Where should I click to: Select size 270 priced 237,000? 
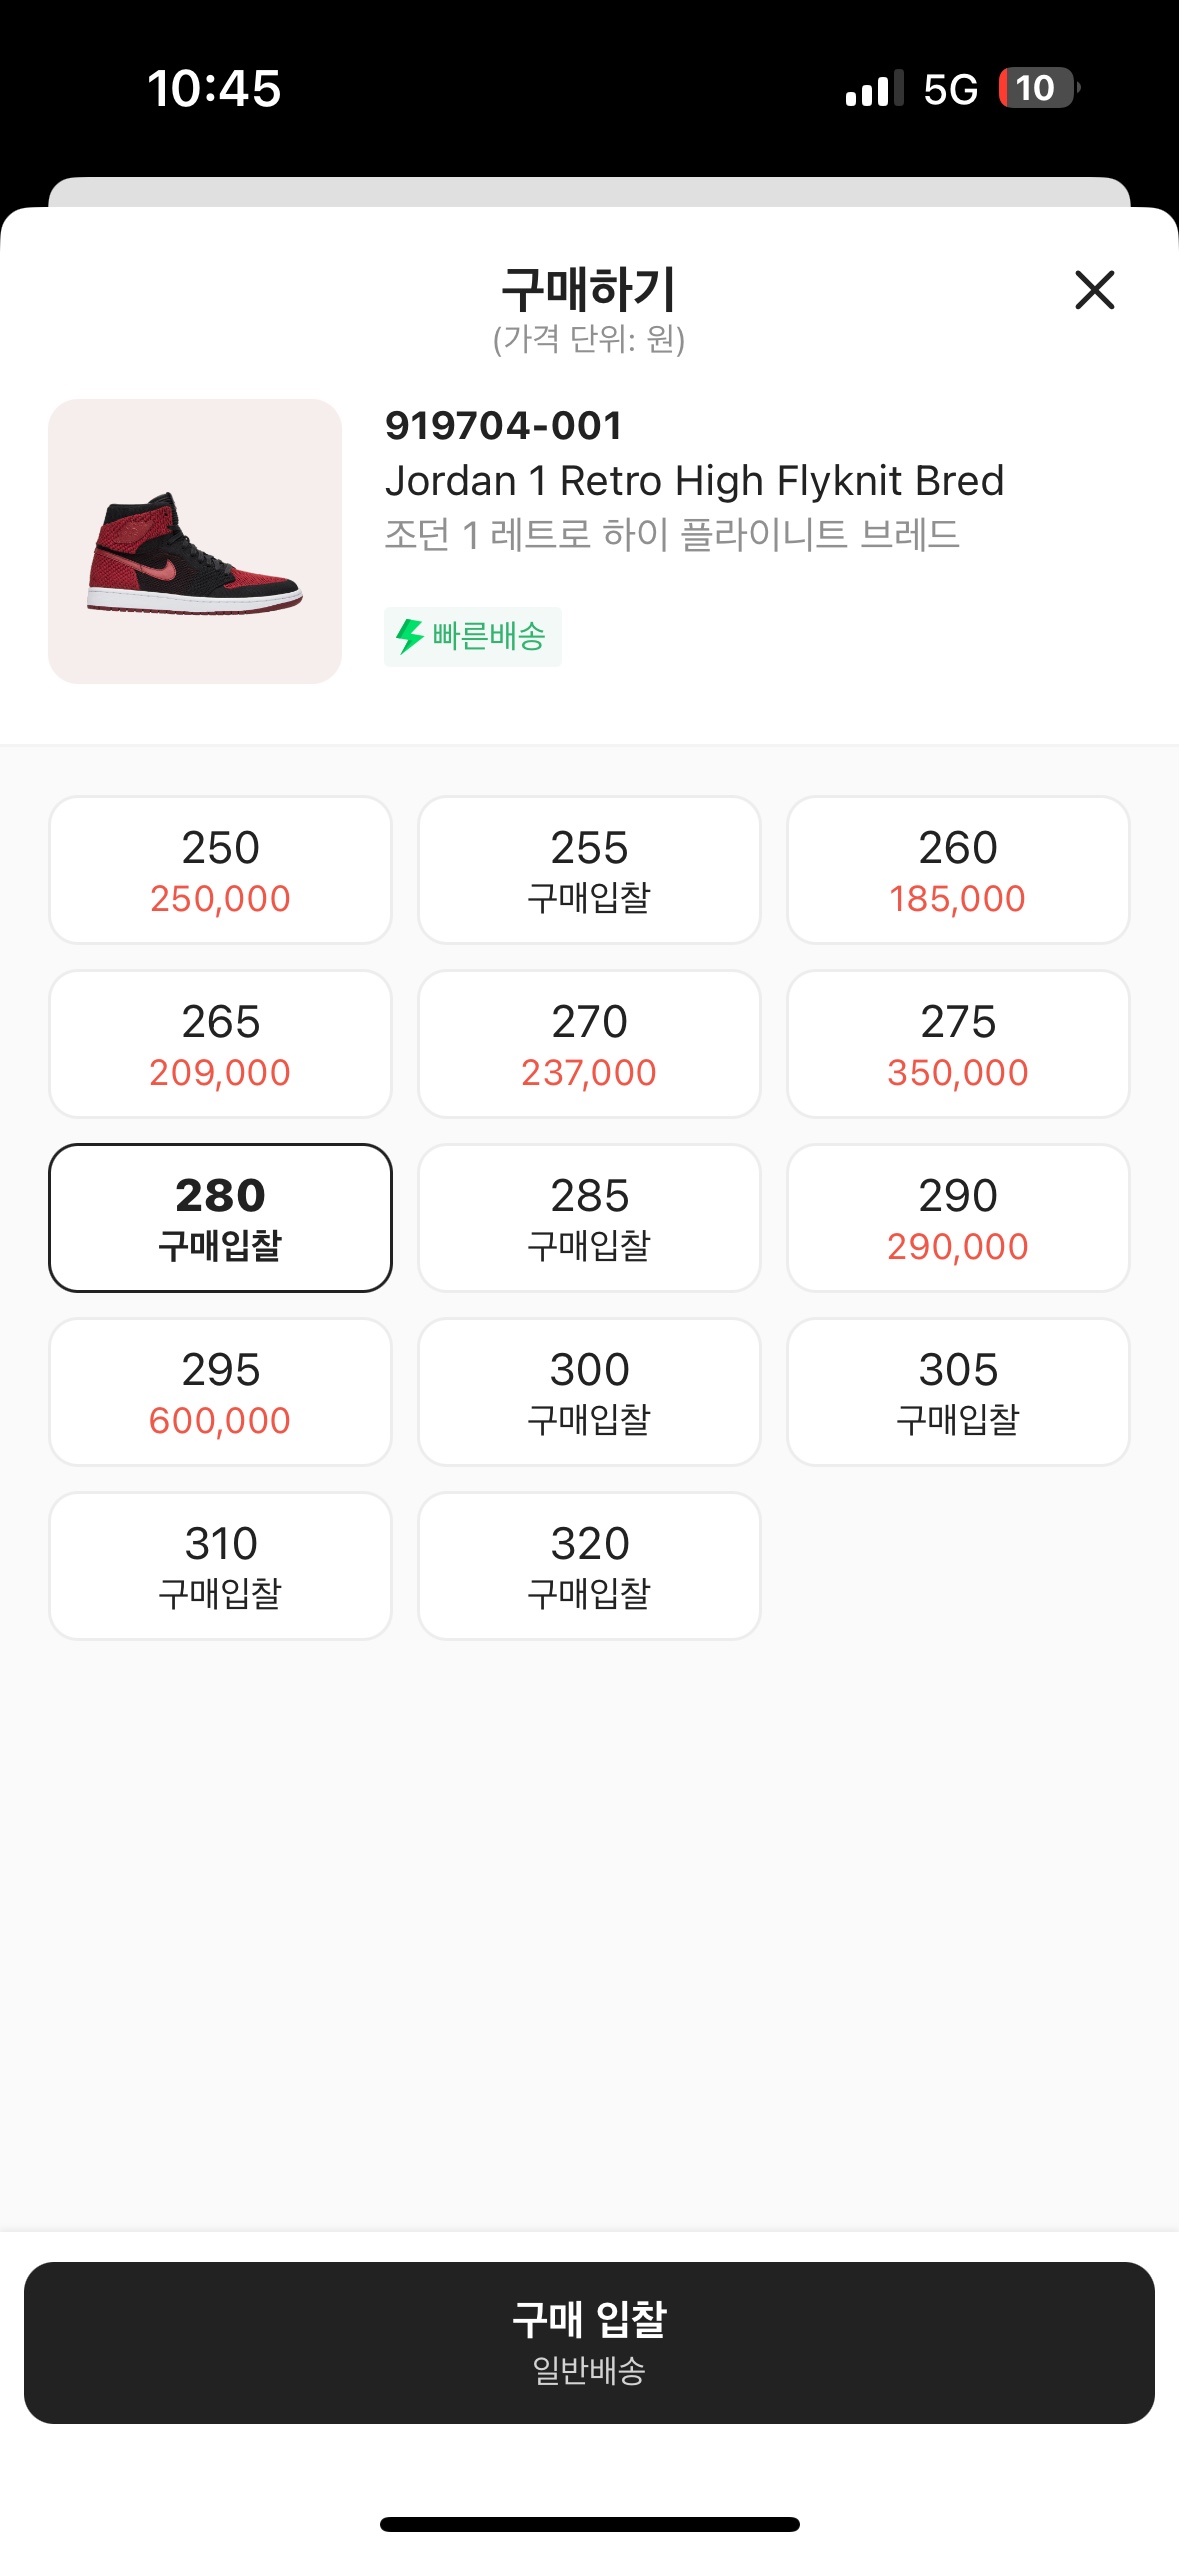click(589, 1043)
